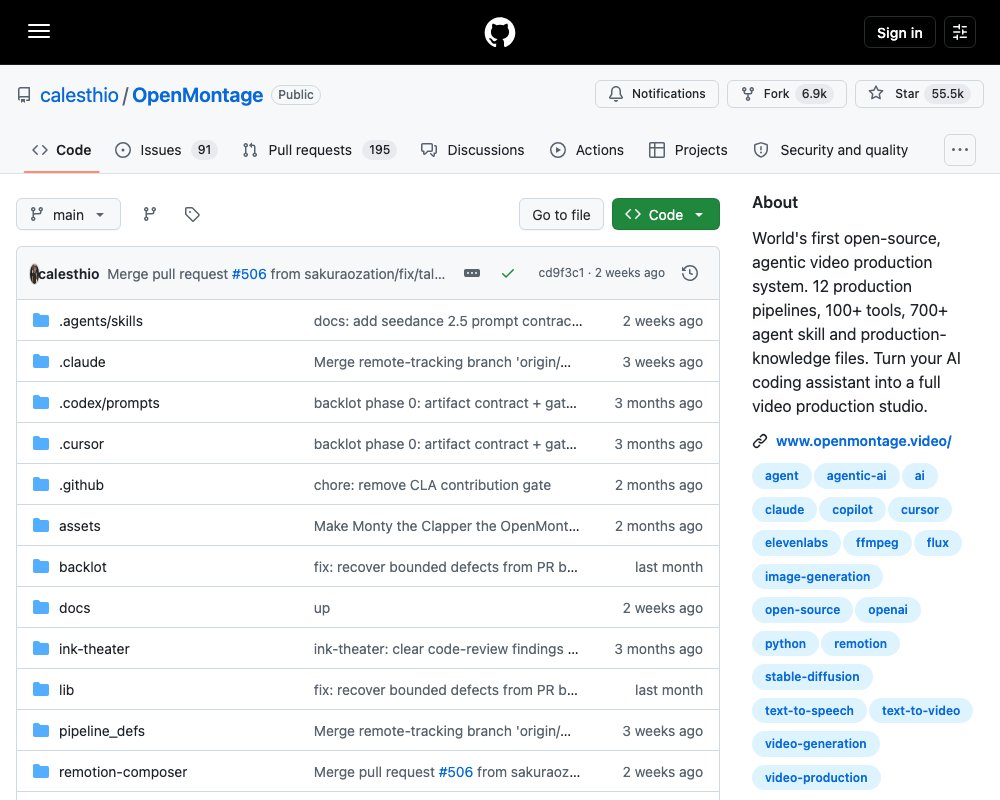Open the calesthio owner profile link
The image size is (1000, 800).
coord(79,95)
